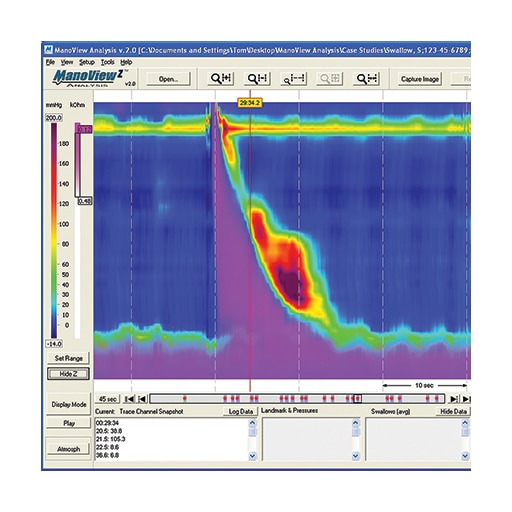
Task: Click the black-boxed current position on timeline
Action: (x=357, y=398)
